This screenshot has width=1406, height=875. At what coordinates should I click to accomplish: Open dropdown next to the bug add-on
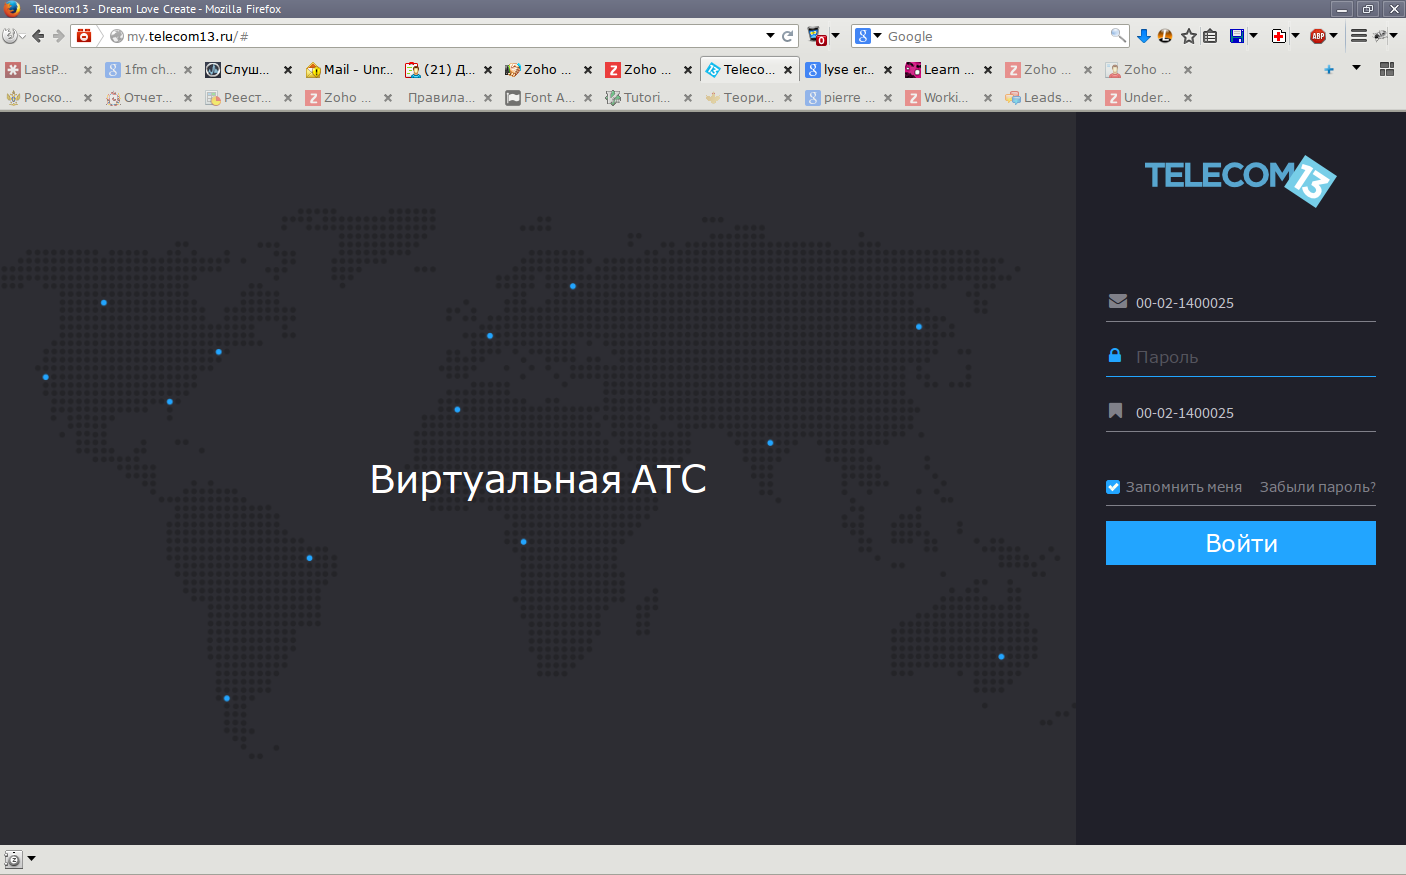(x=1394, y=36)
